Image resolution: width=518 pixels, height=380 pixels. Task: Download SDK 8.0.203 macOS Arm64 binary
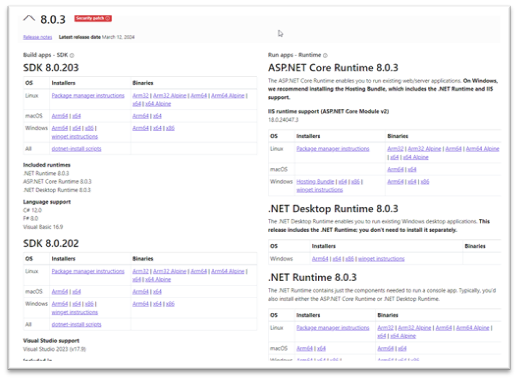(x=140, y=116)
